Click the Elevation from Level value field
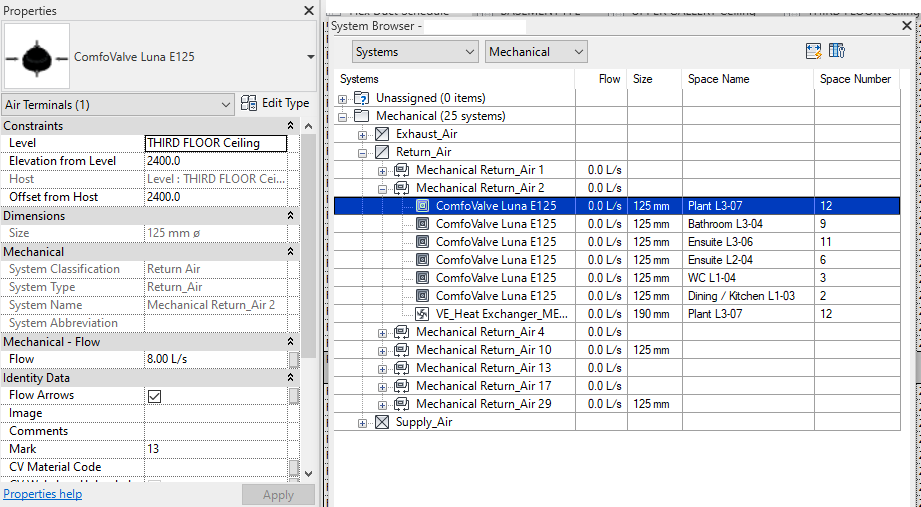This screenshot has height=507, width=921. [x=216, y=161]
